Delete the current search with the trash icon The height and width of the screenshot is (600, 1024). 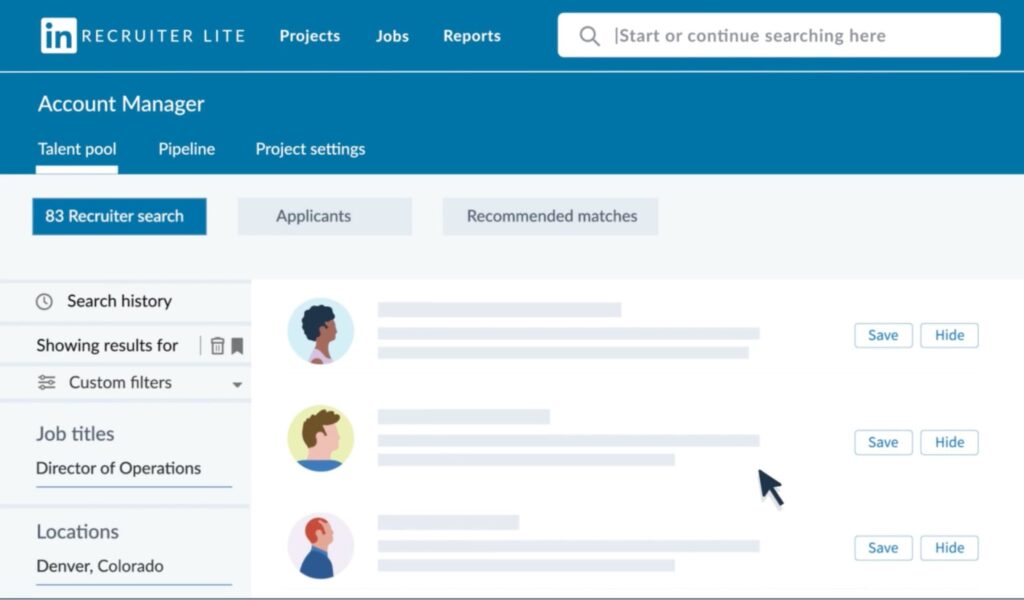tap(218, 345)
